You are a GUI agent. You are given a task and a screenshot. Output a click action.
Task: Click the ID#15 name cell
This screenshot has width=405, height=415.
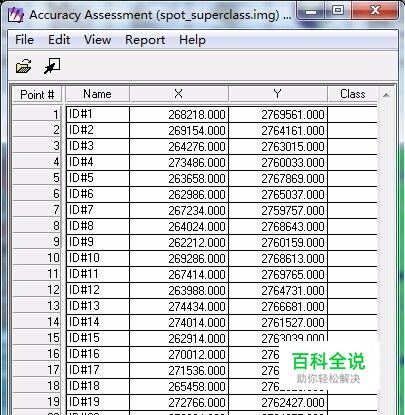(x=98, y=338)
